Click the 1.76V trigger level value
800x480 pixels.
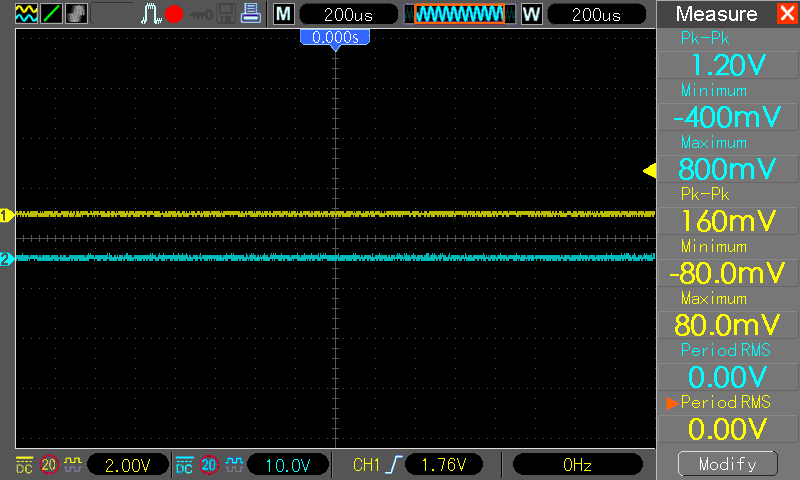[444, 465]
